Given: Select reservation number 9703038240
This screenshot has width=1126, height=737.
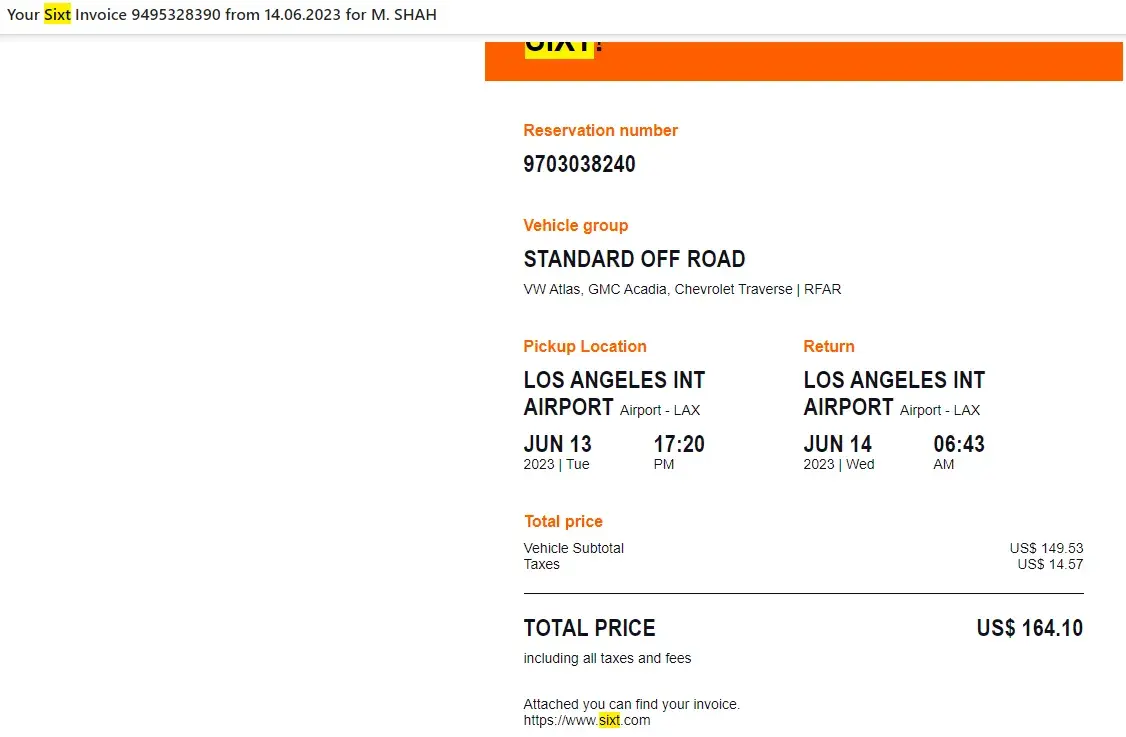Looking at the screenshot, I should pos(579,164).
